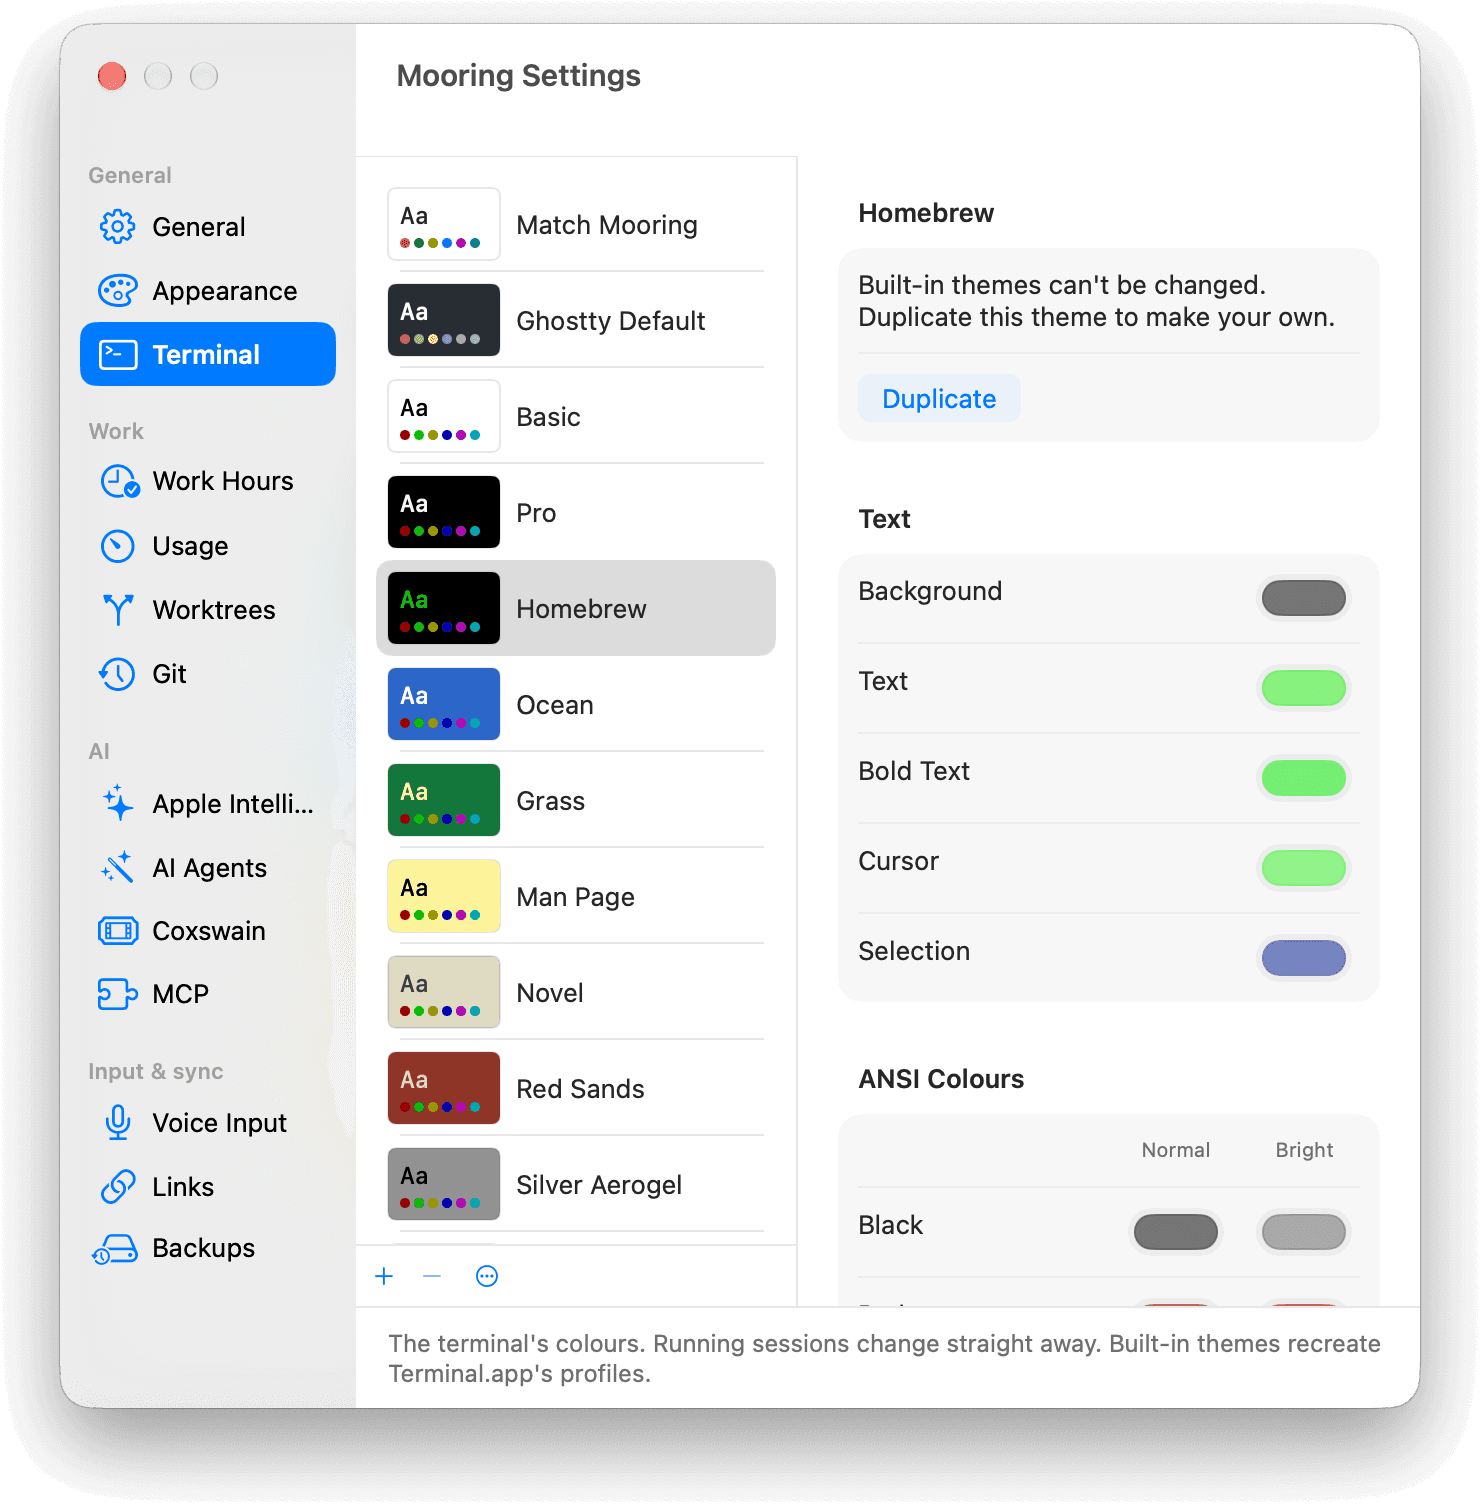Viewport: 1481px width, 1505px height.
Task: Add a new theme with plus
Action: click(384, 1276)
